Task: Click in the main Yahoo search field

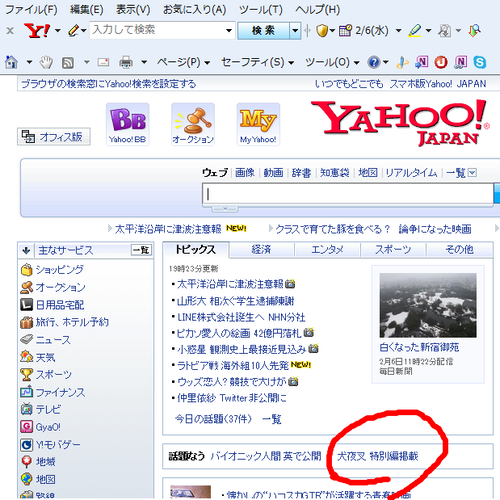Action: [348, 194]
